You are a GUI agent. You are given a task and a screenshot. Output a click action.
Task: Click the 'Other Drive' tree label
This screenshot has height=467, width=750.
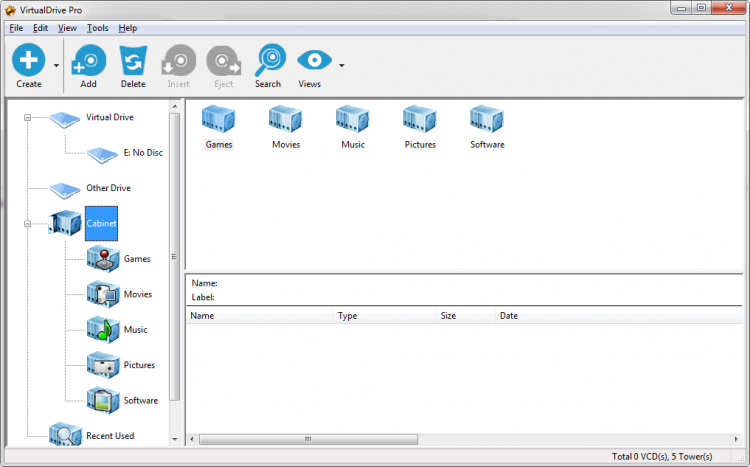point(108,188)
